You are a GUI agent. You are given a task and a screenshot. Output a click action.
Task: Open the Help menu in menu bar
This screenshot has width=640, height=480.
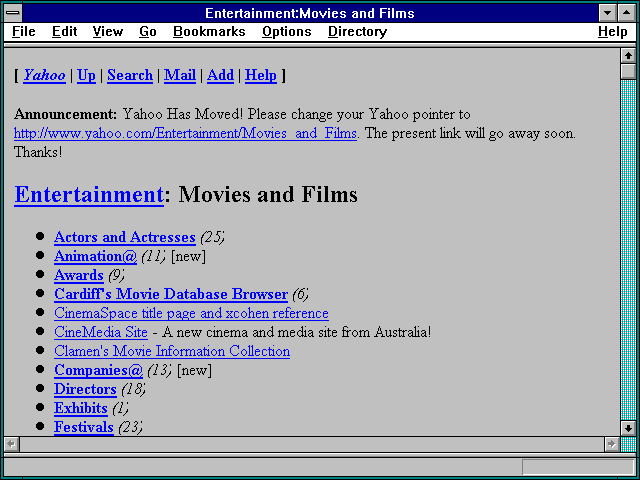coord(613,31)
